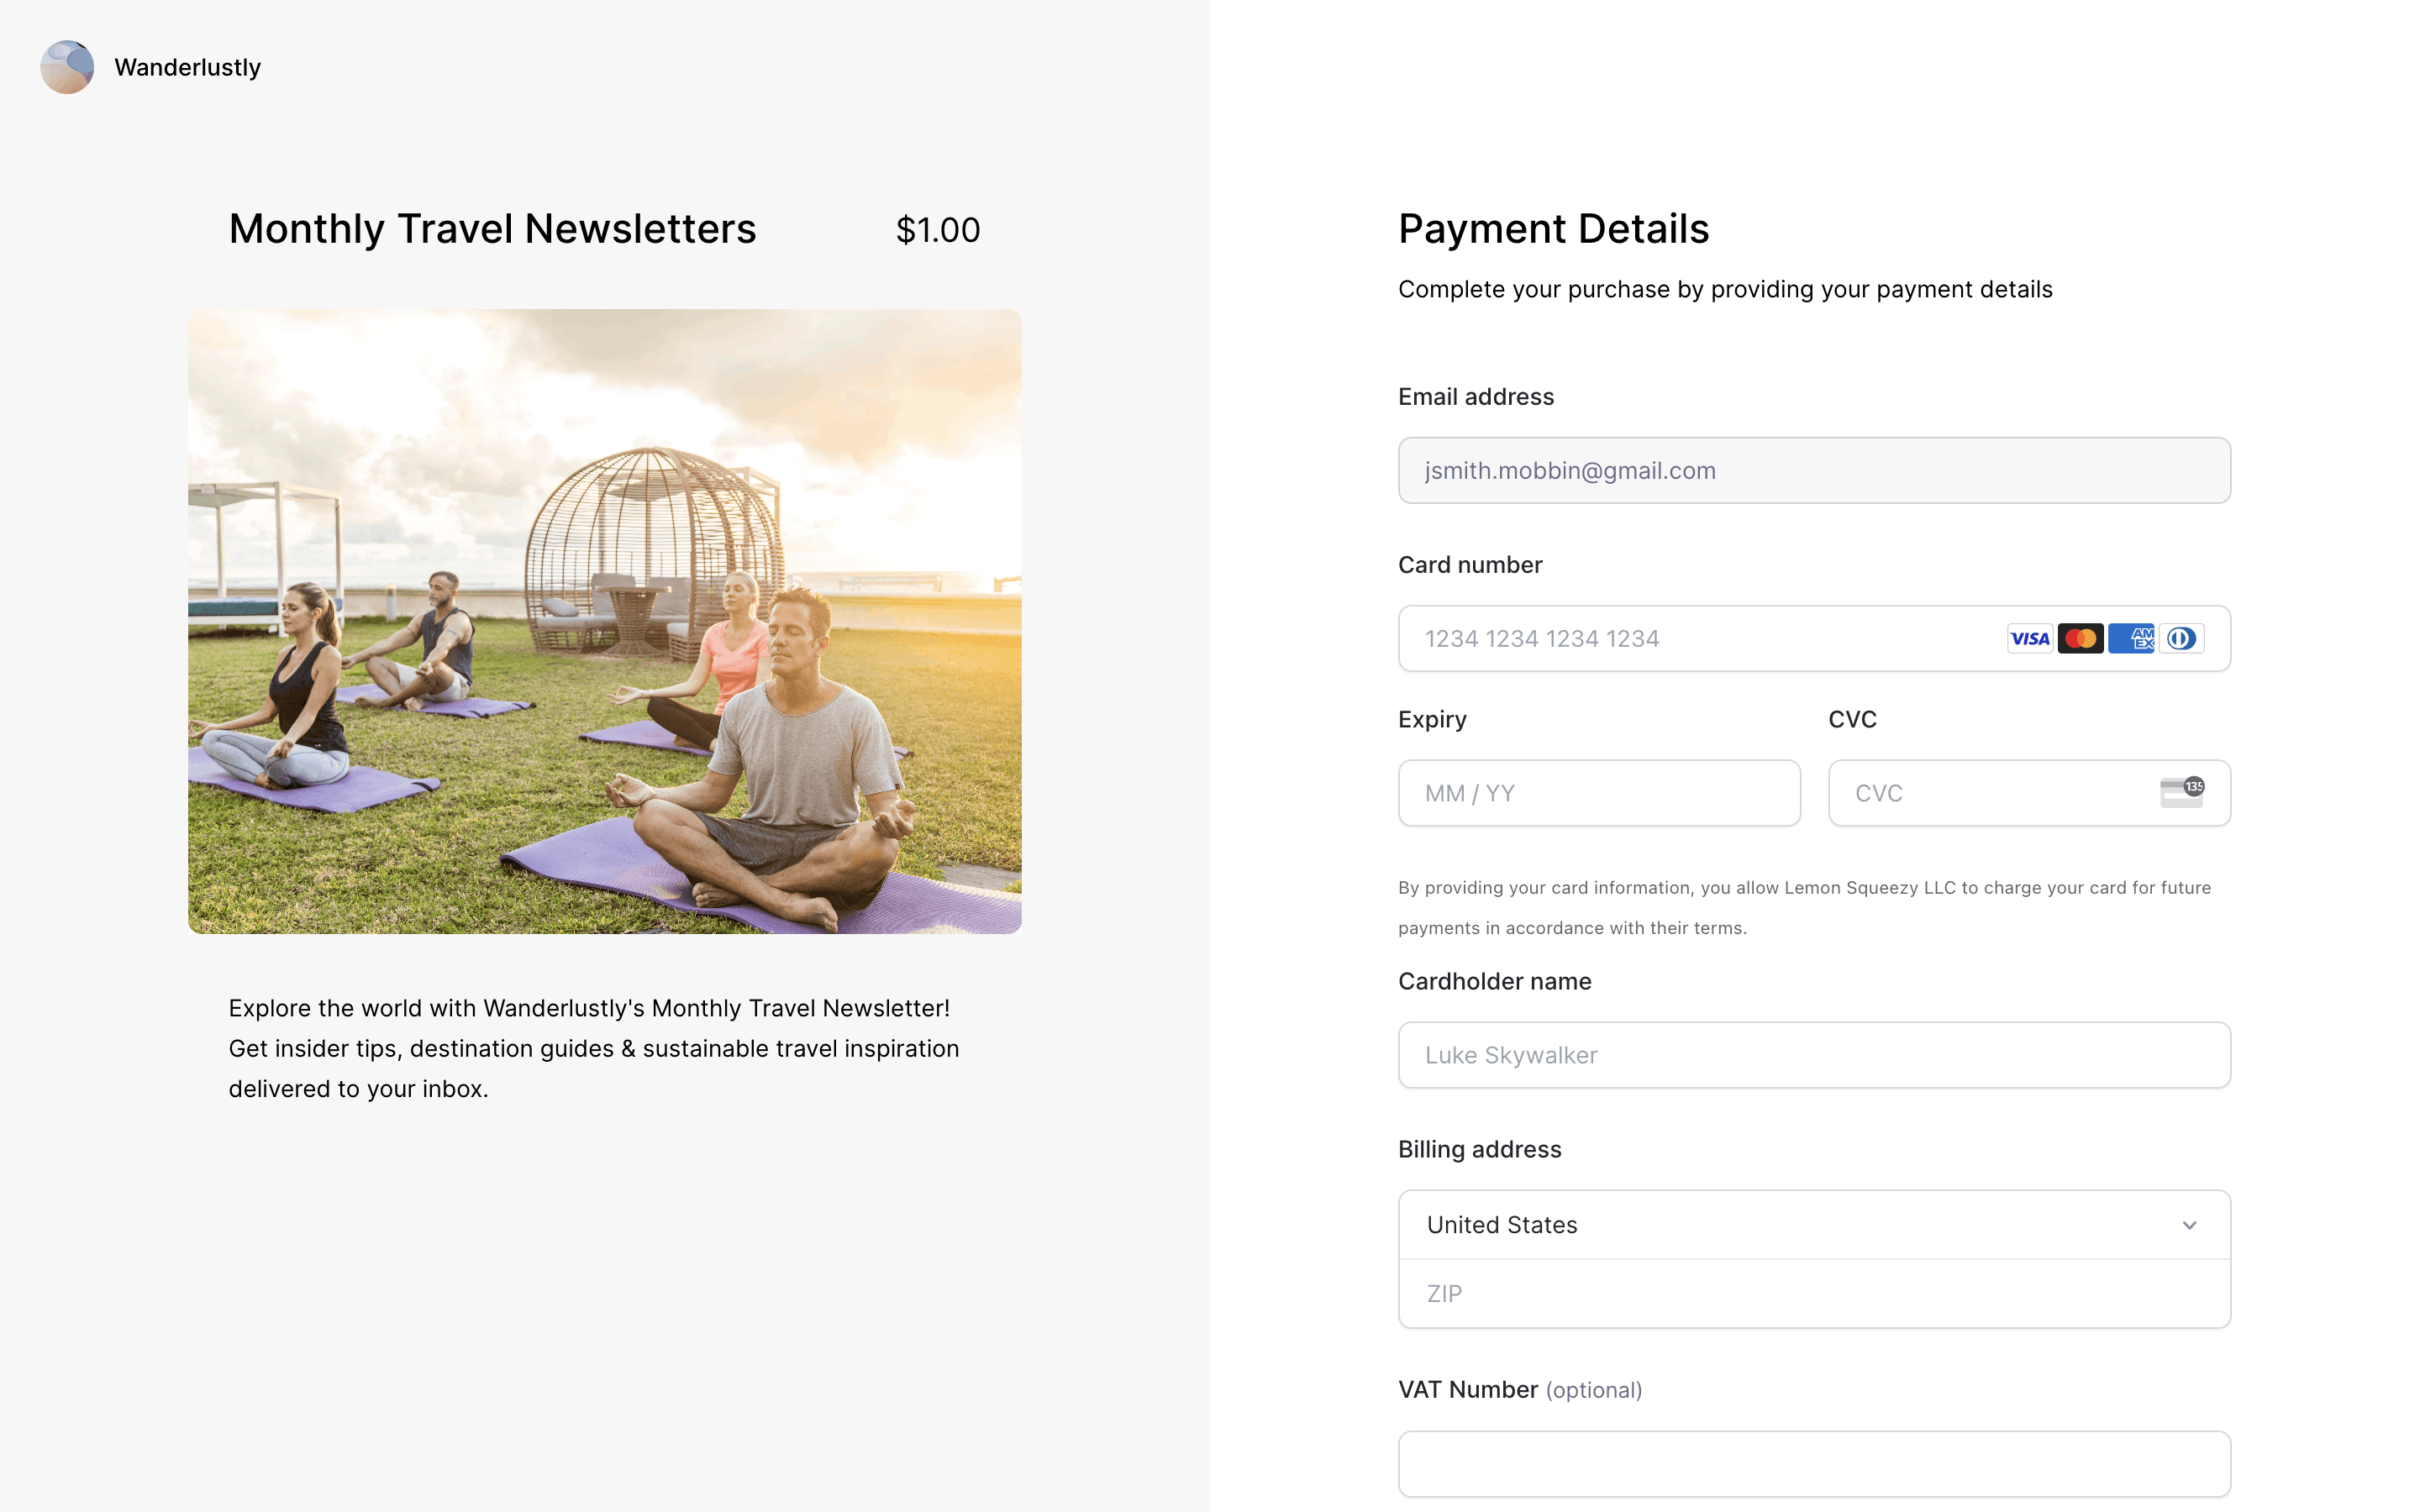This screenshot has height=1512, width=2420.
Task: Focus the email address field
Action: 1813,470
